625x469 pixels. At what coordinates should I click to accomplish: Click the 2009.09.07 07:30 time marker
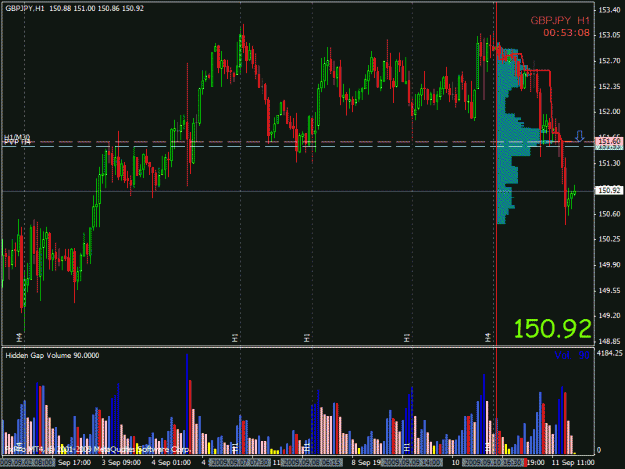(x=240, y=463)
